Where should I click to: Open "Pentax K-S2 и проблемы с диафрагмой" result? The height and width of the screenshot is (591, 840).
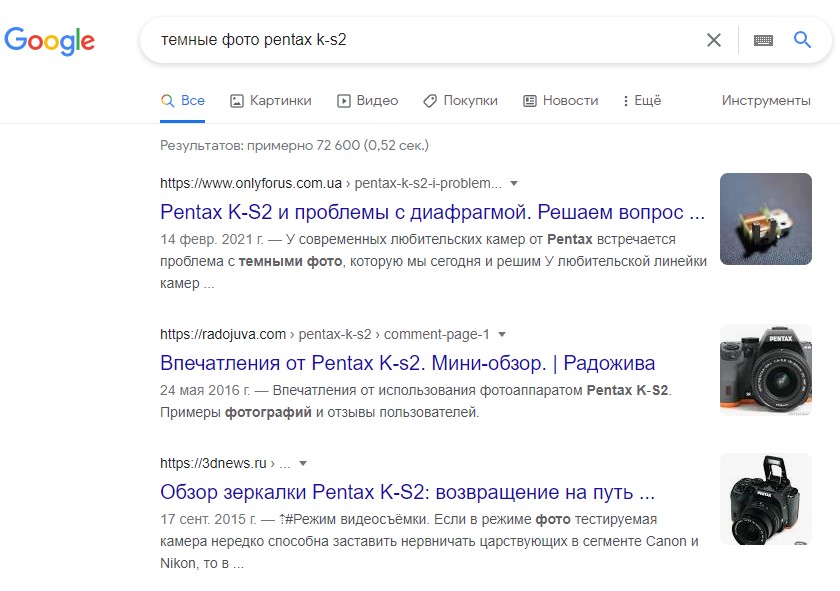(432, 212)
